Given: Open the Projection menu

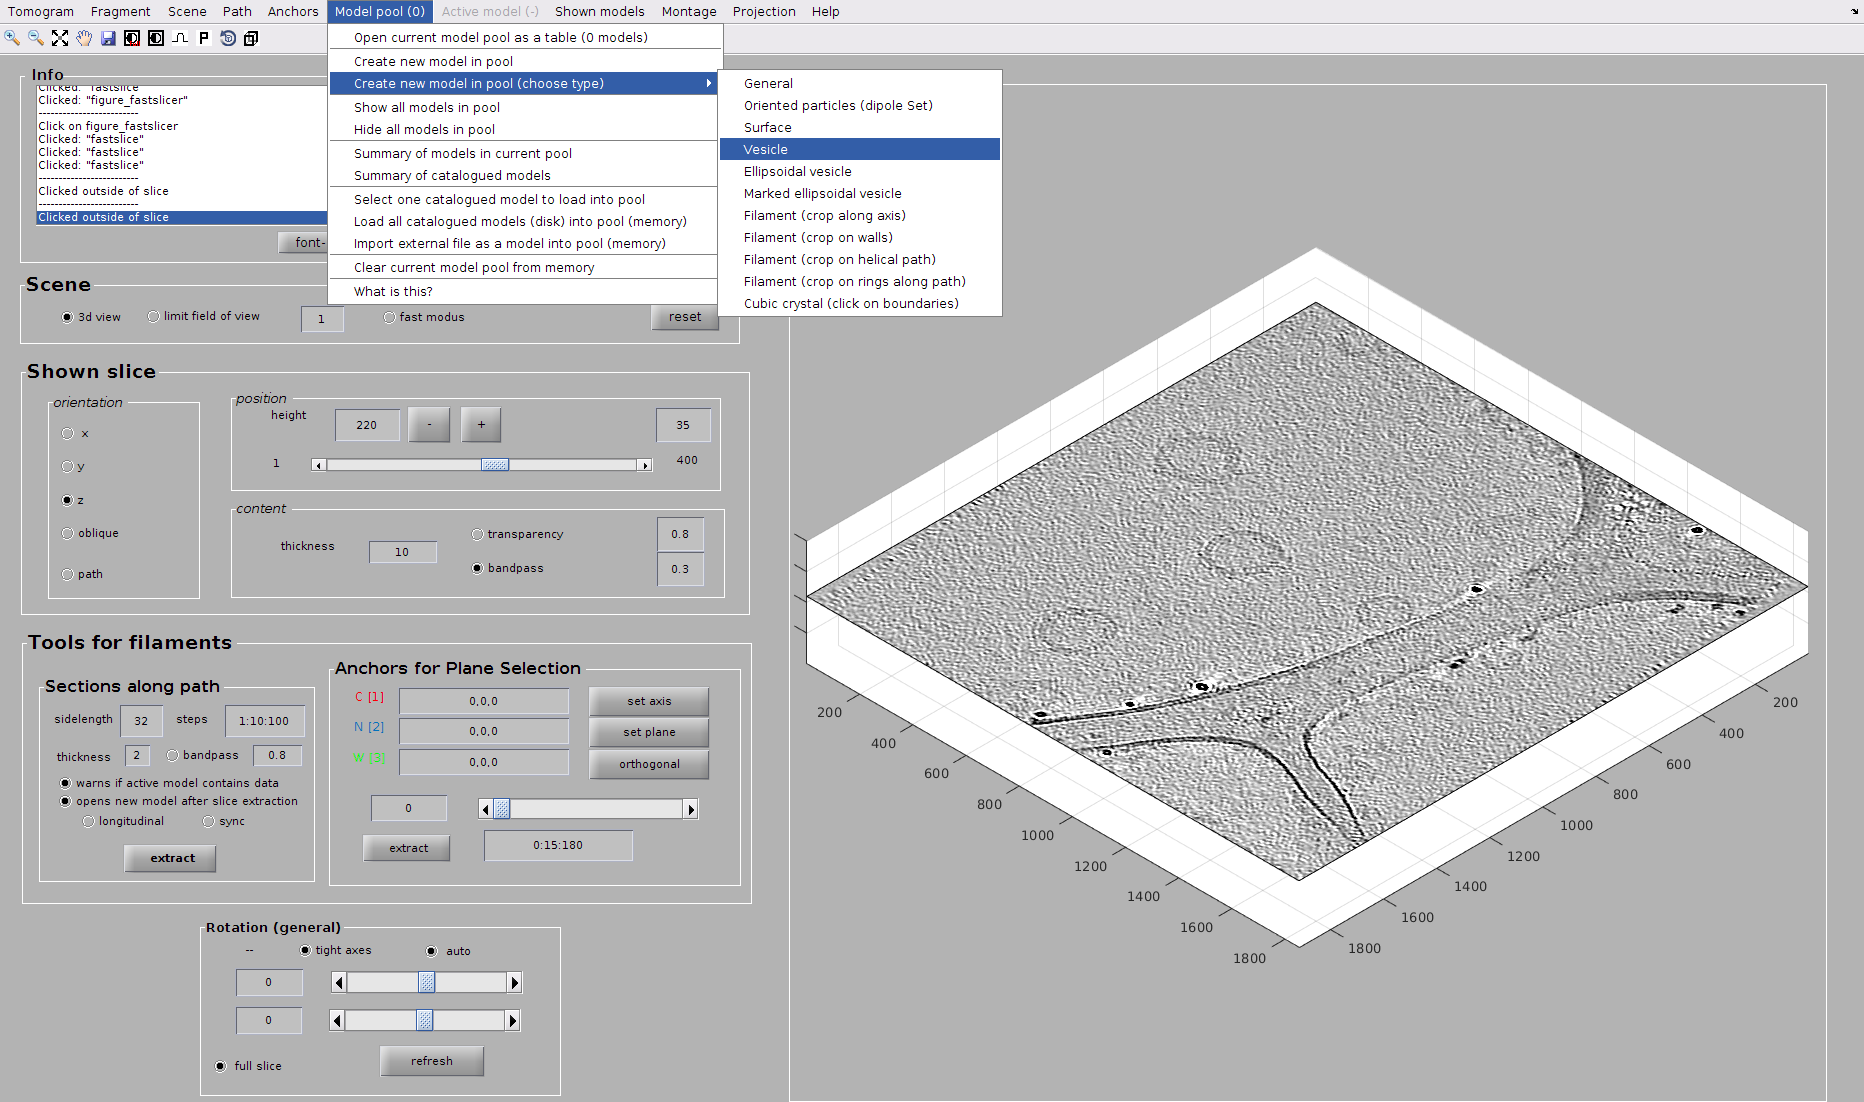Looking at the screenshot, I should coord(764,11).
